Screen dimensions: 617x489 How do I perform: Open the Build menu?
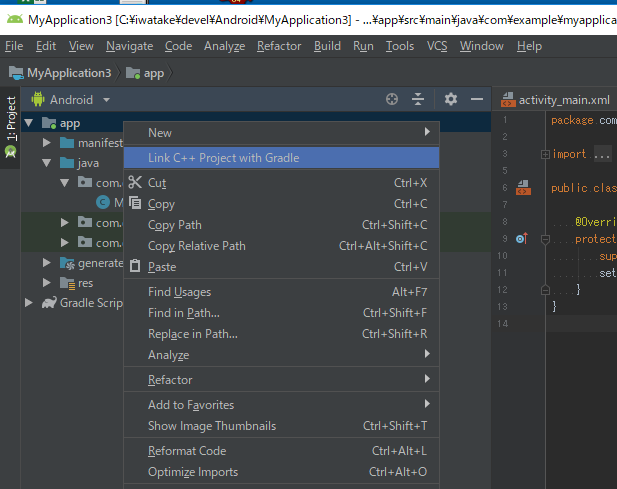coord(327,46)
